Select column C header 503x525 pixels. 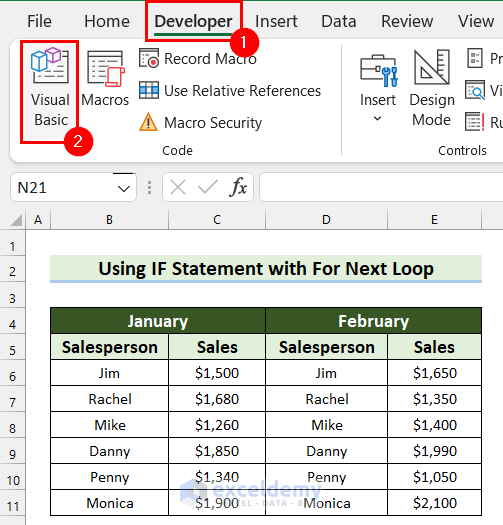(217, 220)
